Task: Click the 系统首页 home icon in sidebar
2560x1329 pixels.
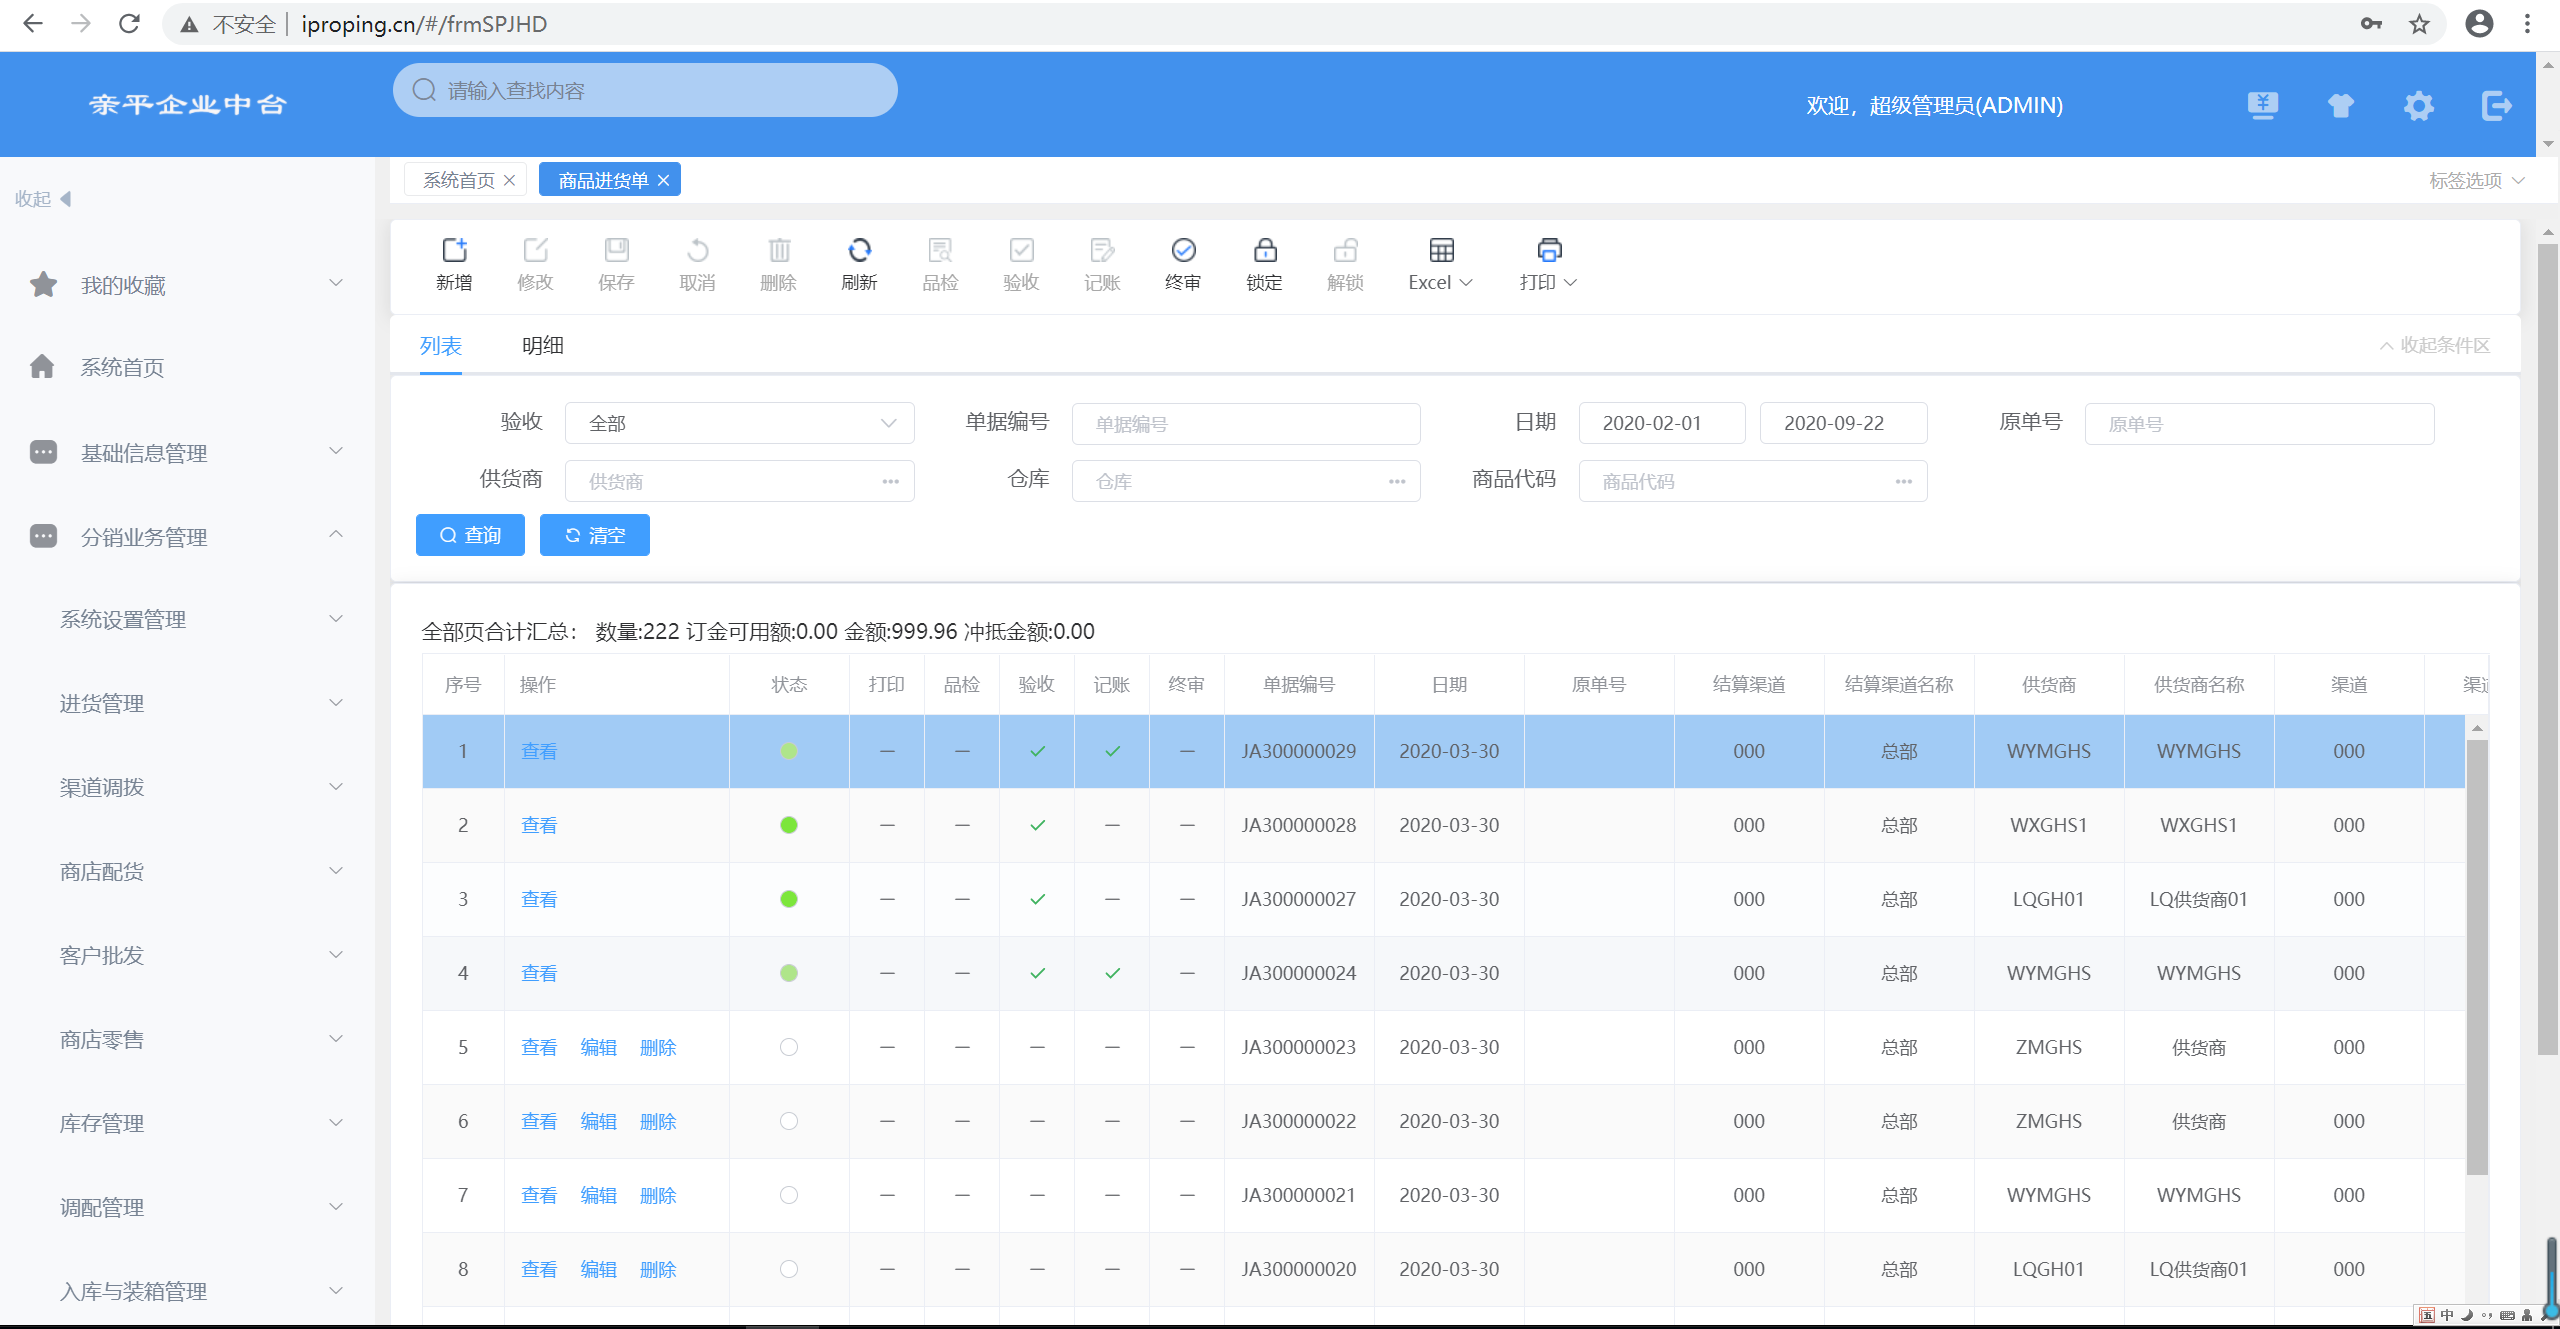Action: pyautogui.click(x=42, y=367)
